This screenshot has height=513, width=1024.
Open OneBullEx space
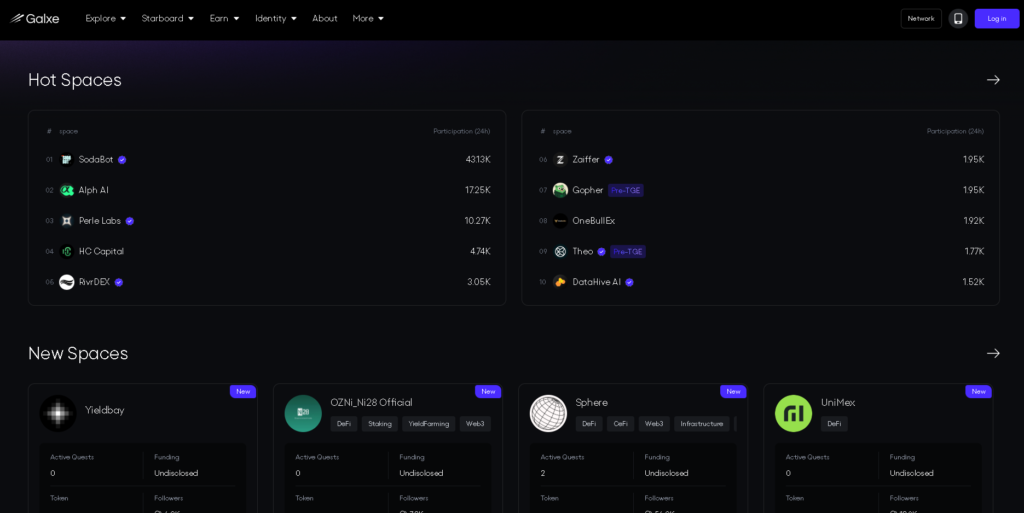594,221
